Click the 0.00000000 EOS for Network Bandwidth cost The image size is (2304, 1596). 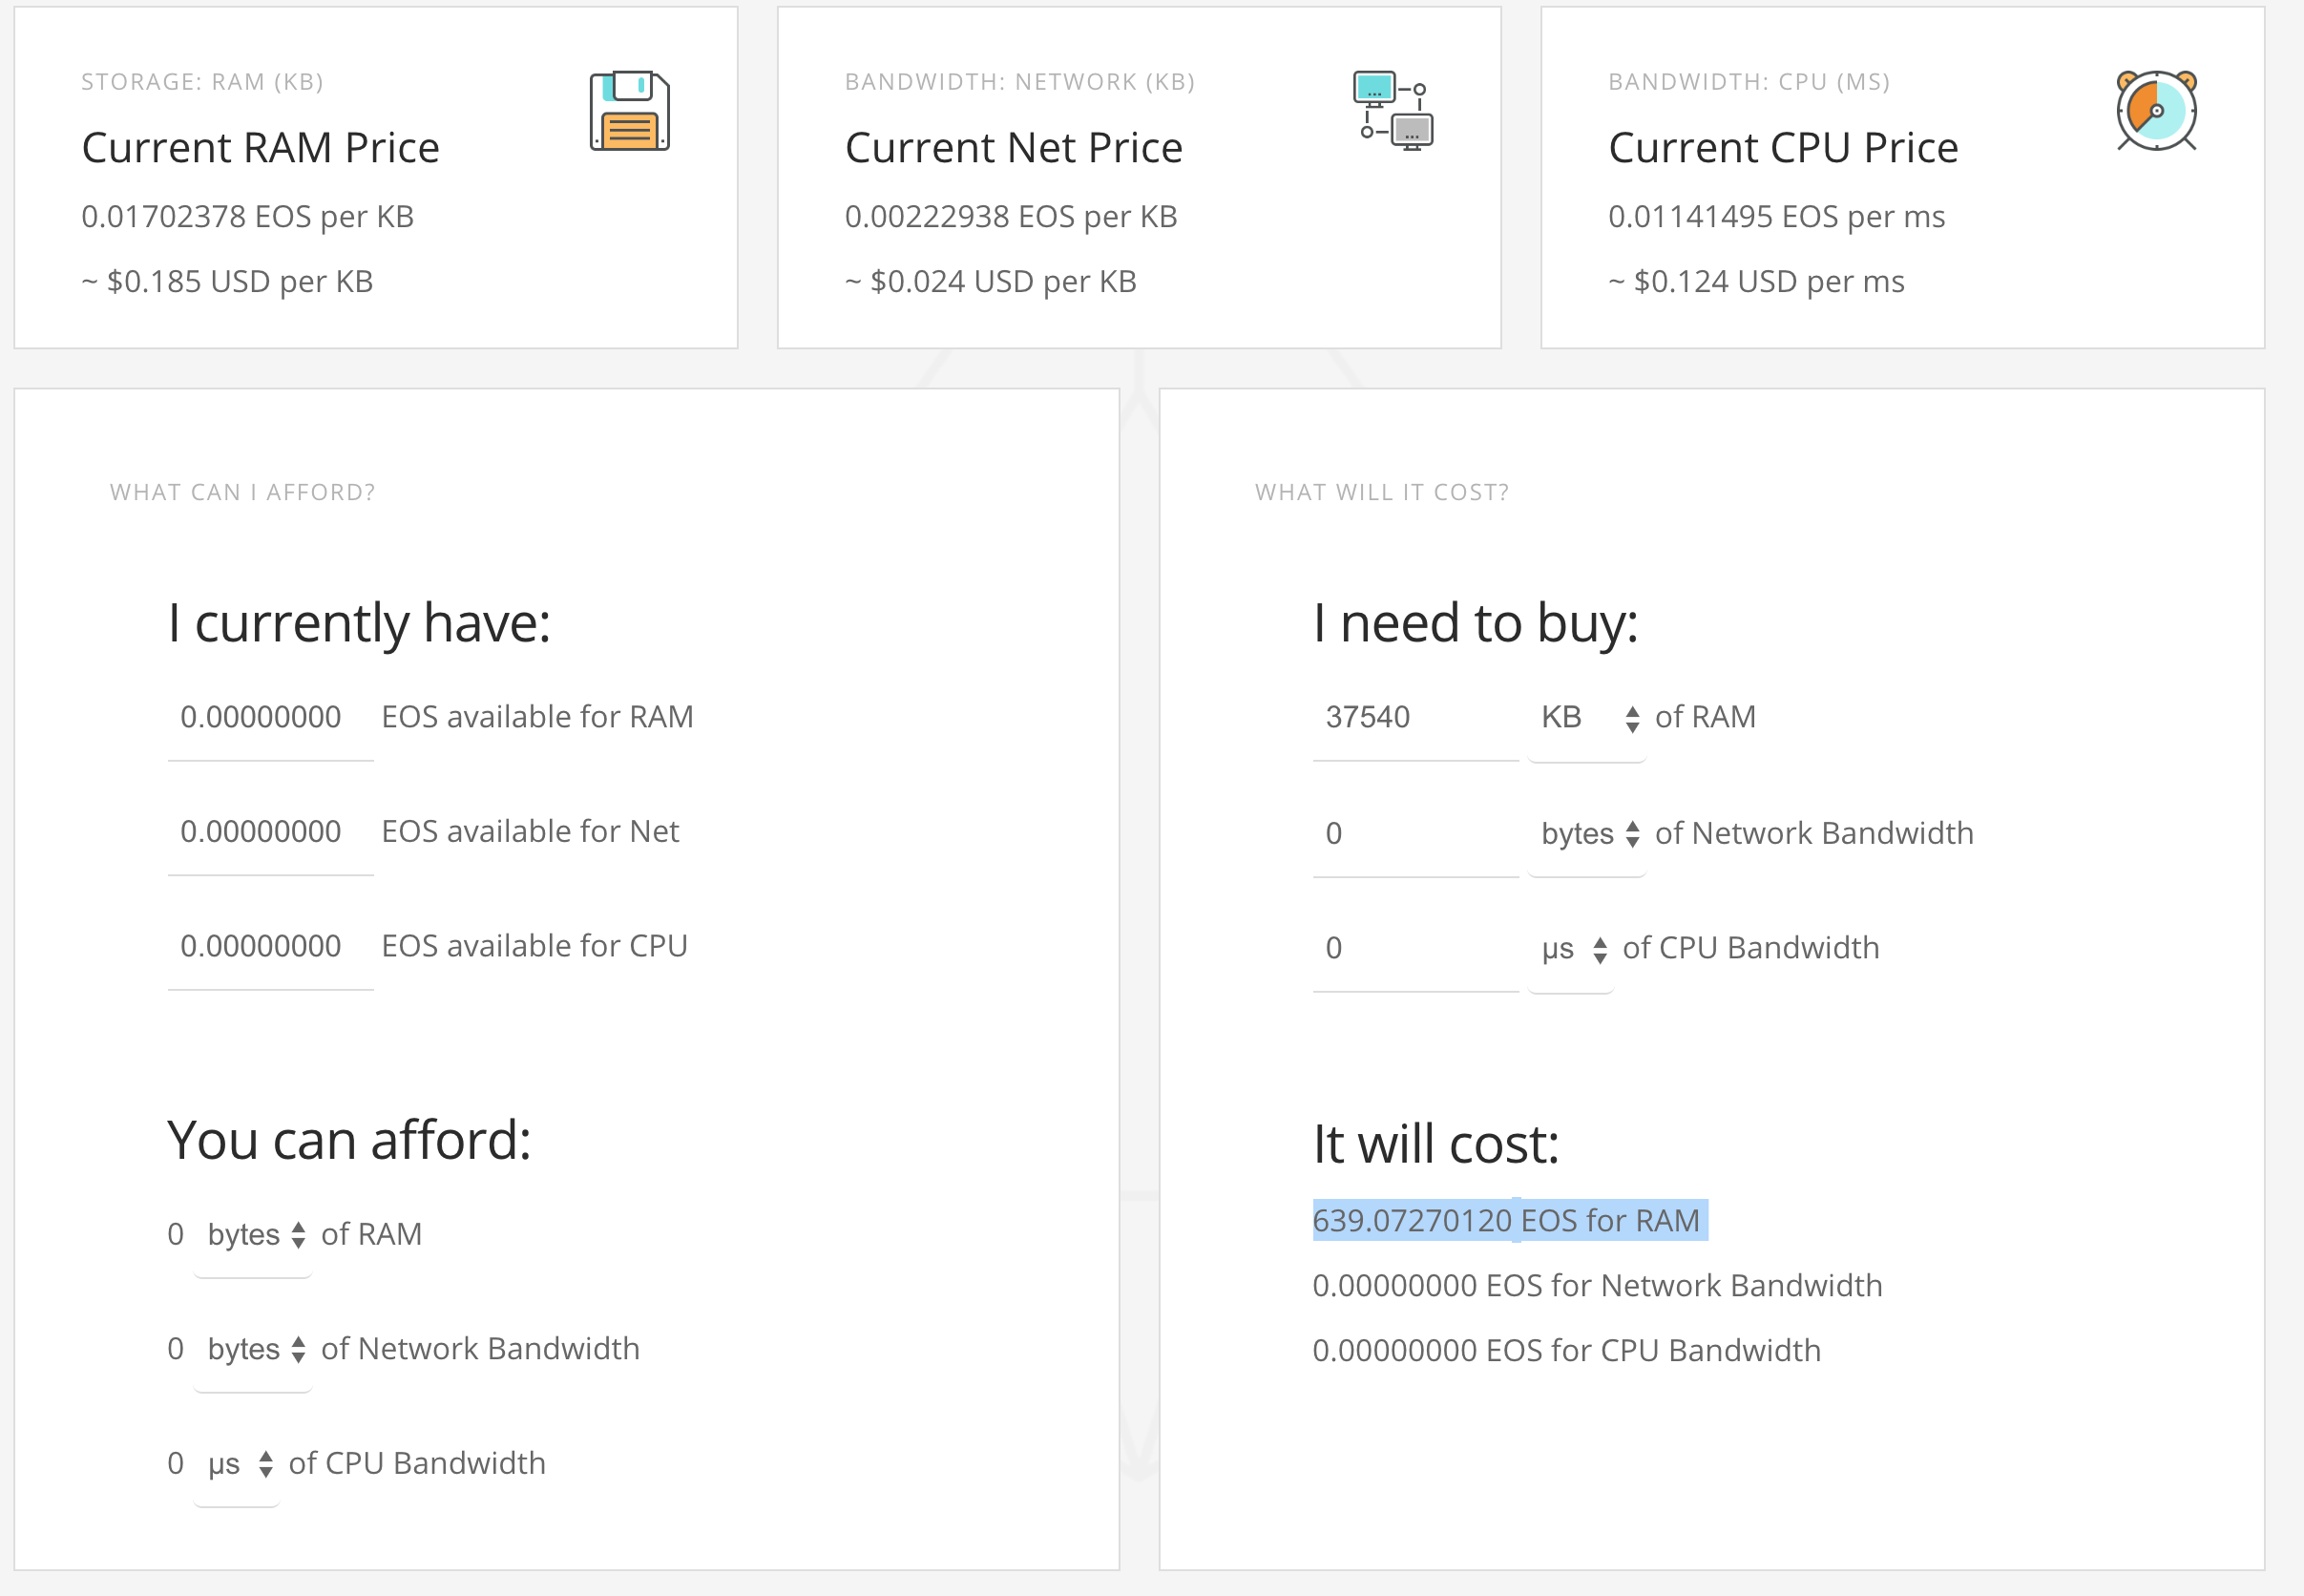click(1597, 1286)
